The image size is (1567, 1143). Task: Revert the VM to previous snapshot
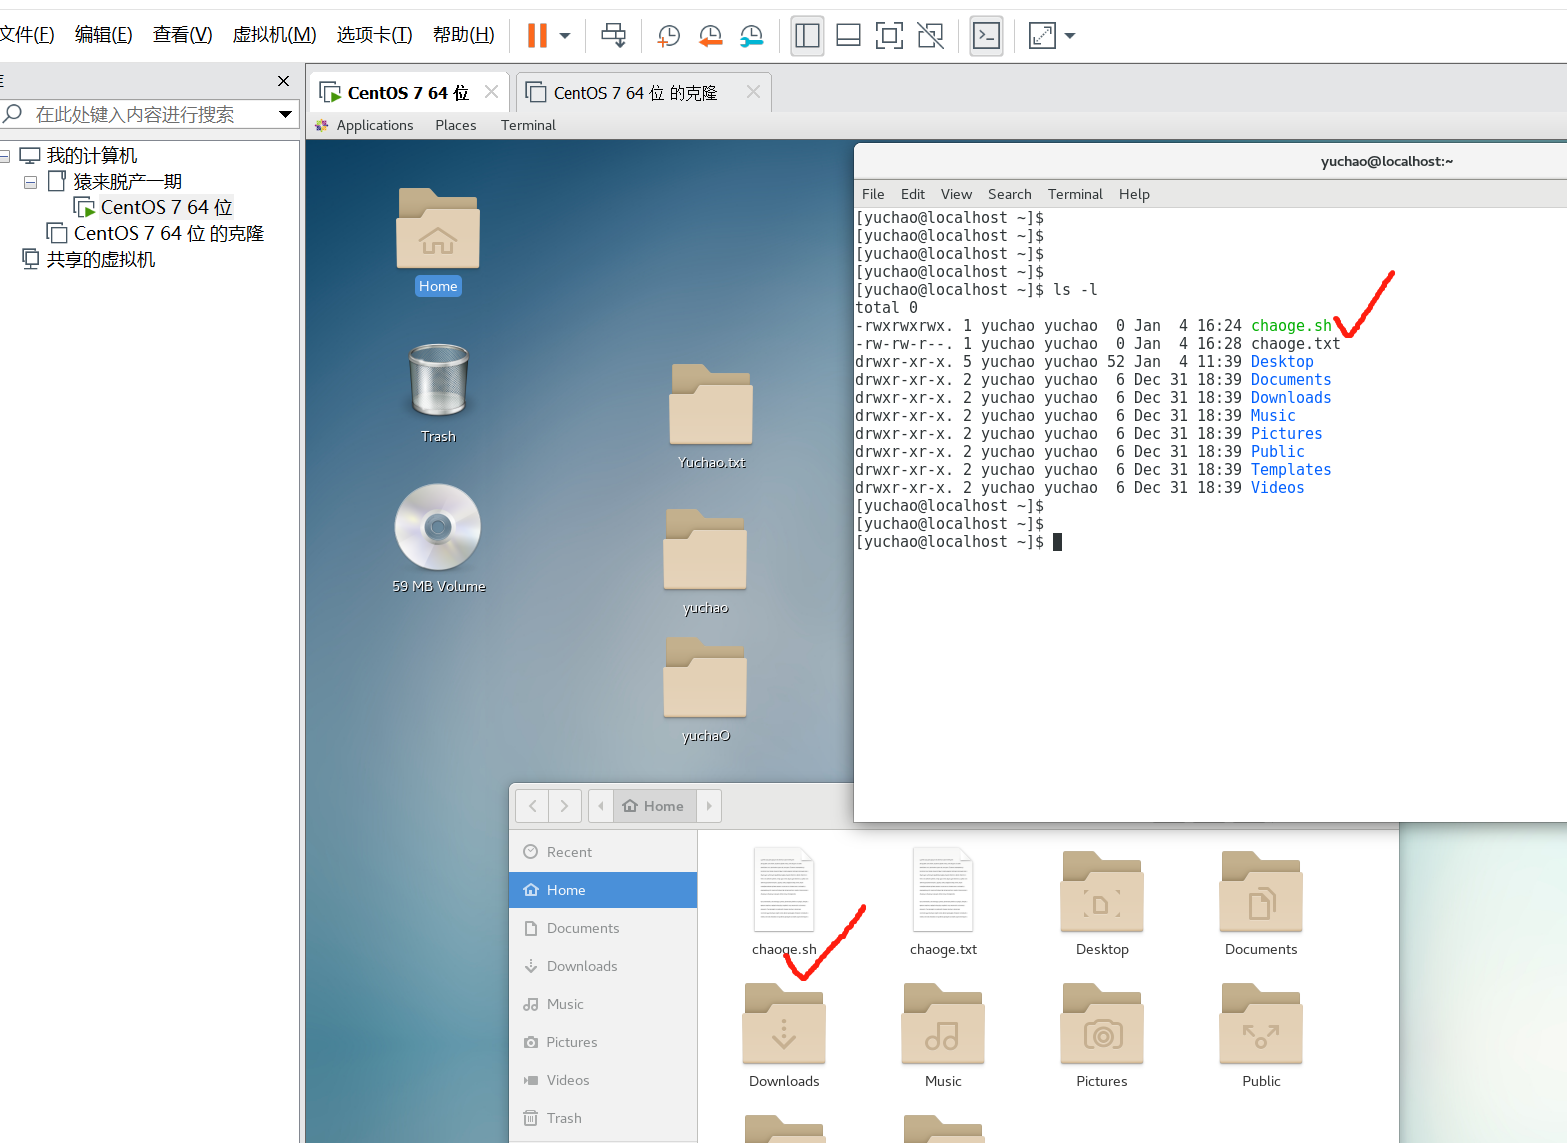710,36
